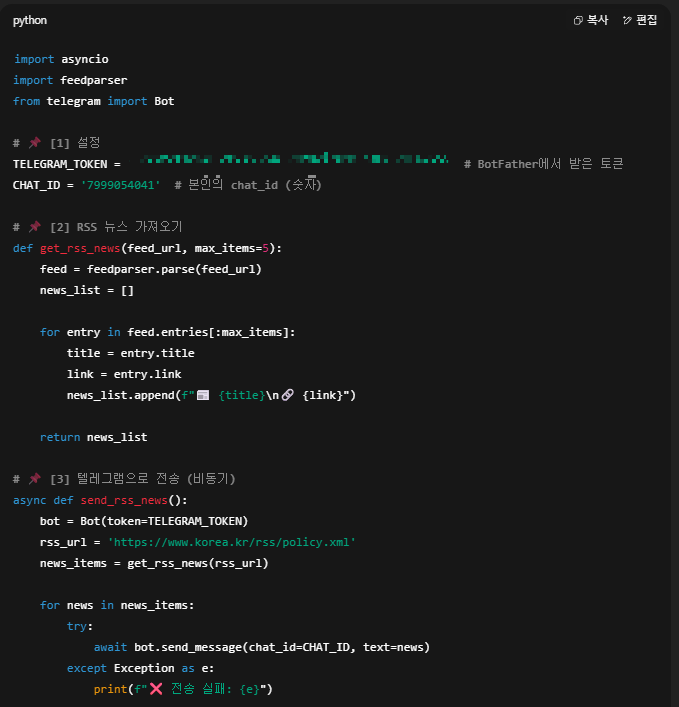The image size is (679, 707).
Task: Click 'bot = Bot(token=TELEGRAM_TOKEN)' line
Action: pyautogui.click(x=144, y=521)
